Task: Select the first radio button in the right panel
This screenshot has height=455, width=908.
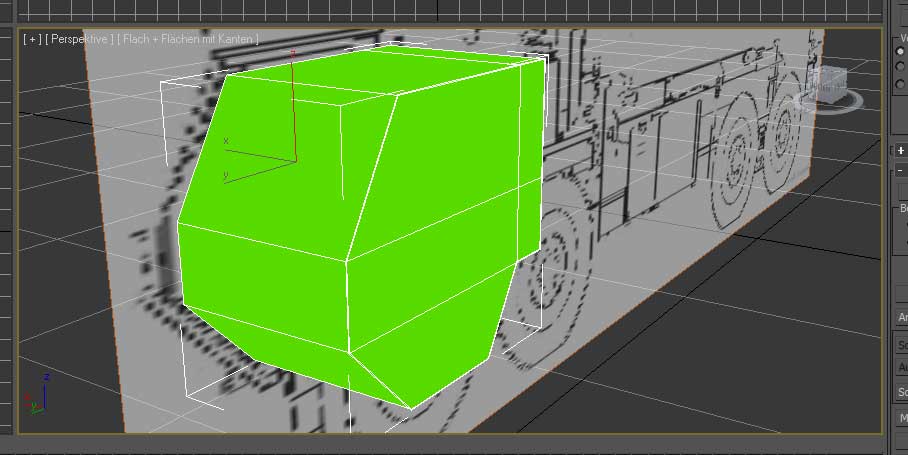Action: [x=901, y=50]
